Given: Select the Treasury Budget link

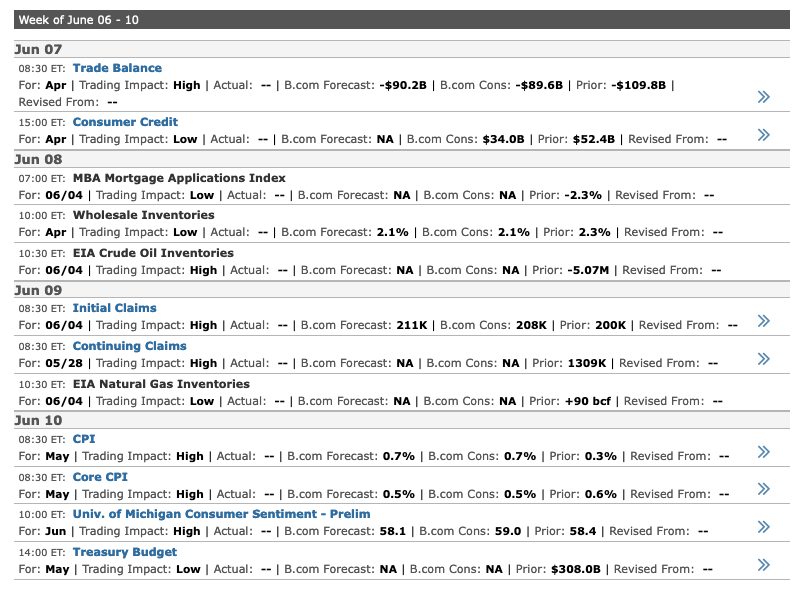Looking at the screenshot, I should pos(124,552).
